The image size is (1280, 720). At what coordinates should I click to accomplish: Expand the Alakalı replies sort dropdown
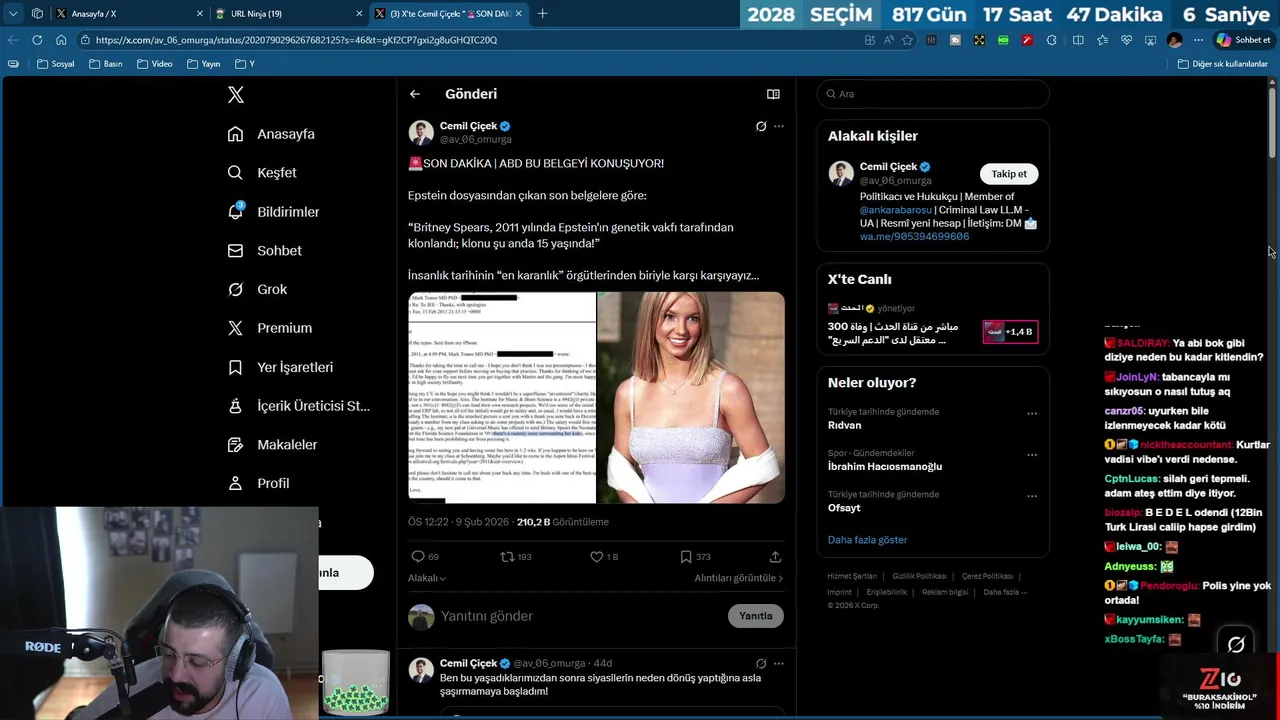[427, 578]
